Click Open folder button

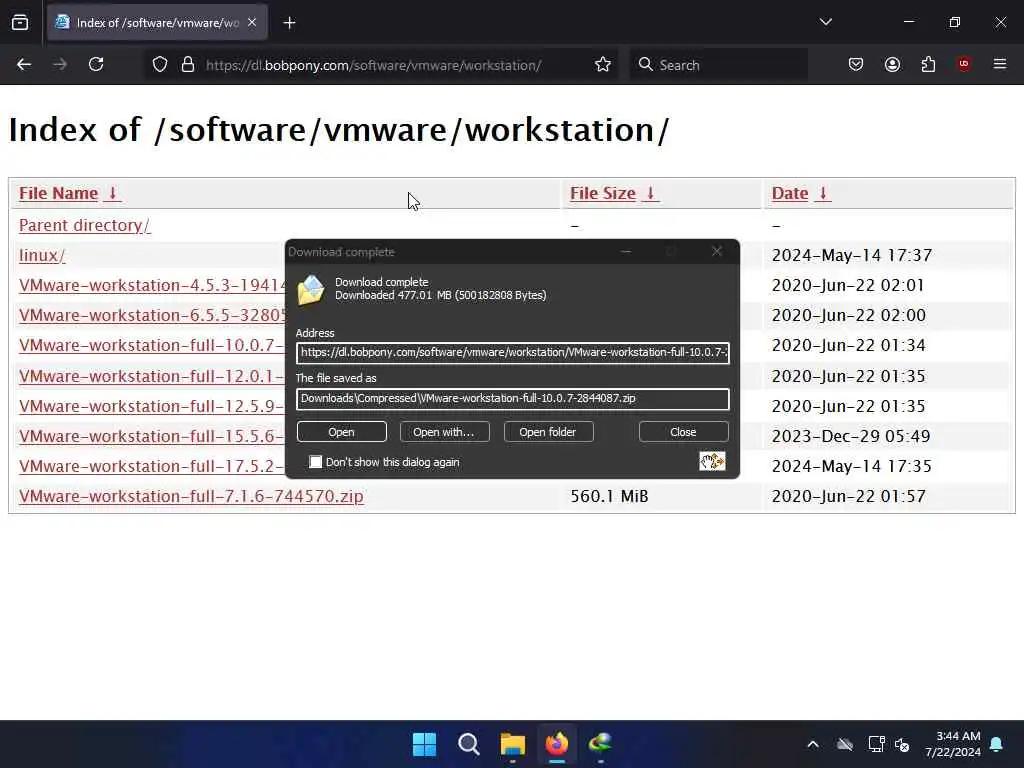tap(548, 432)
